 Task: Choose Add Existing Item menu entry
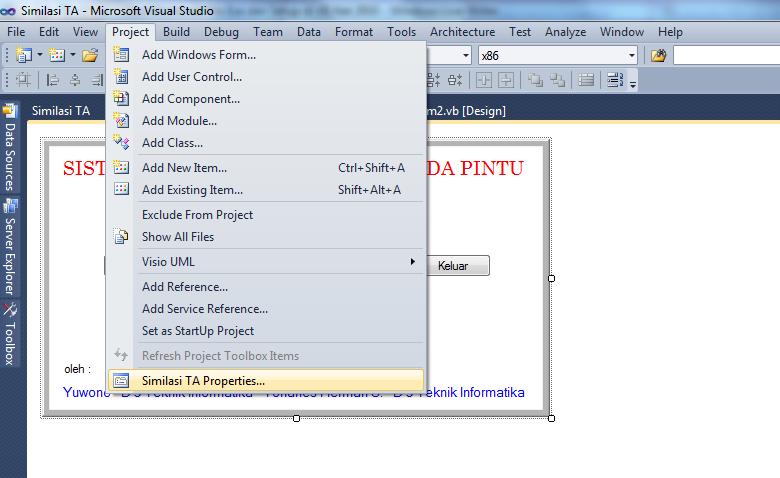[x=266, y=190]
